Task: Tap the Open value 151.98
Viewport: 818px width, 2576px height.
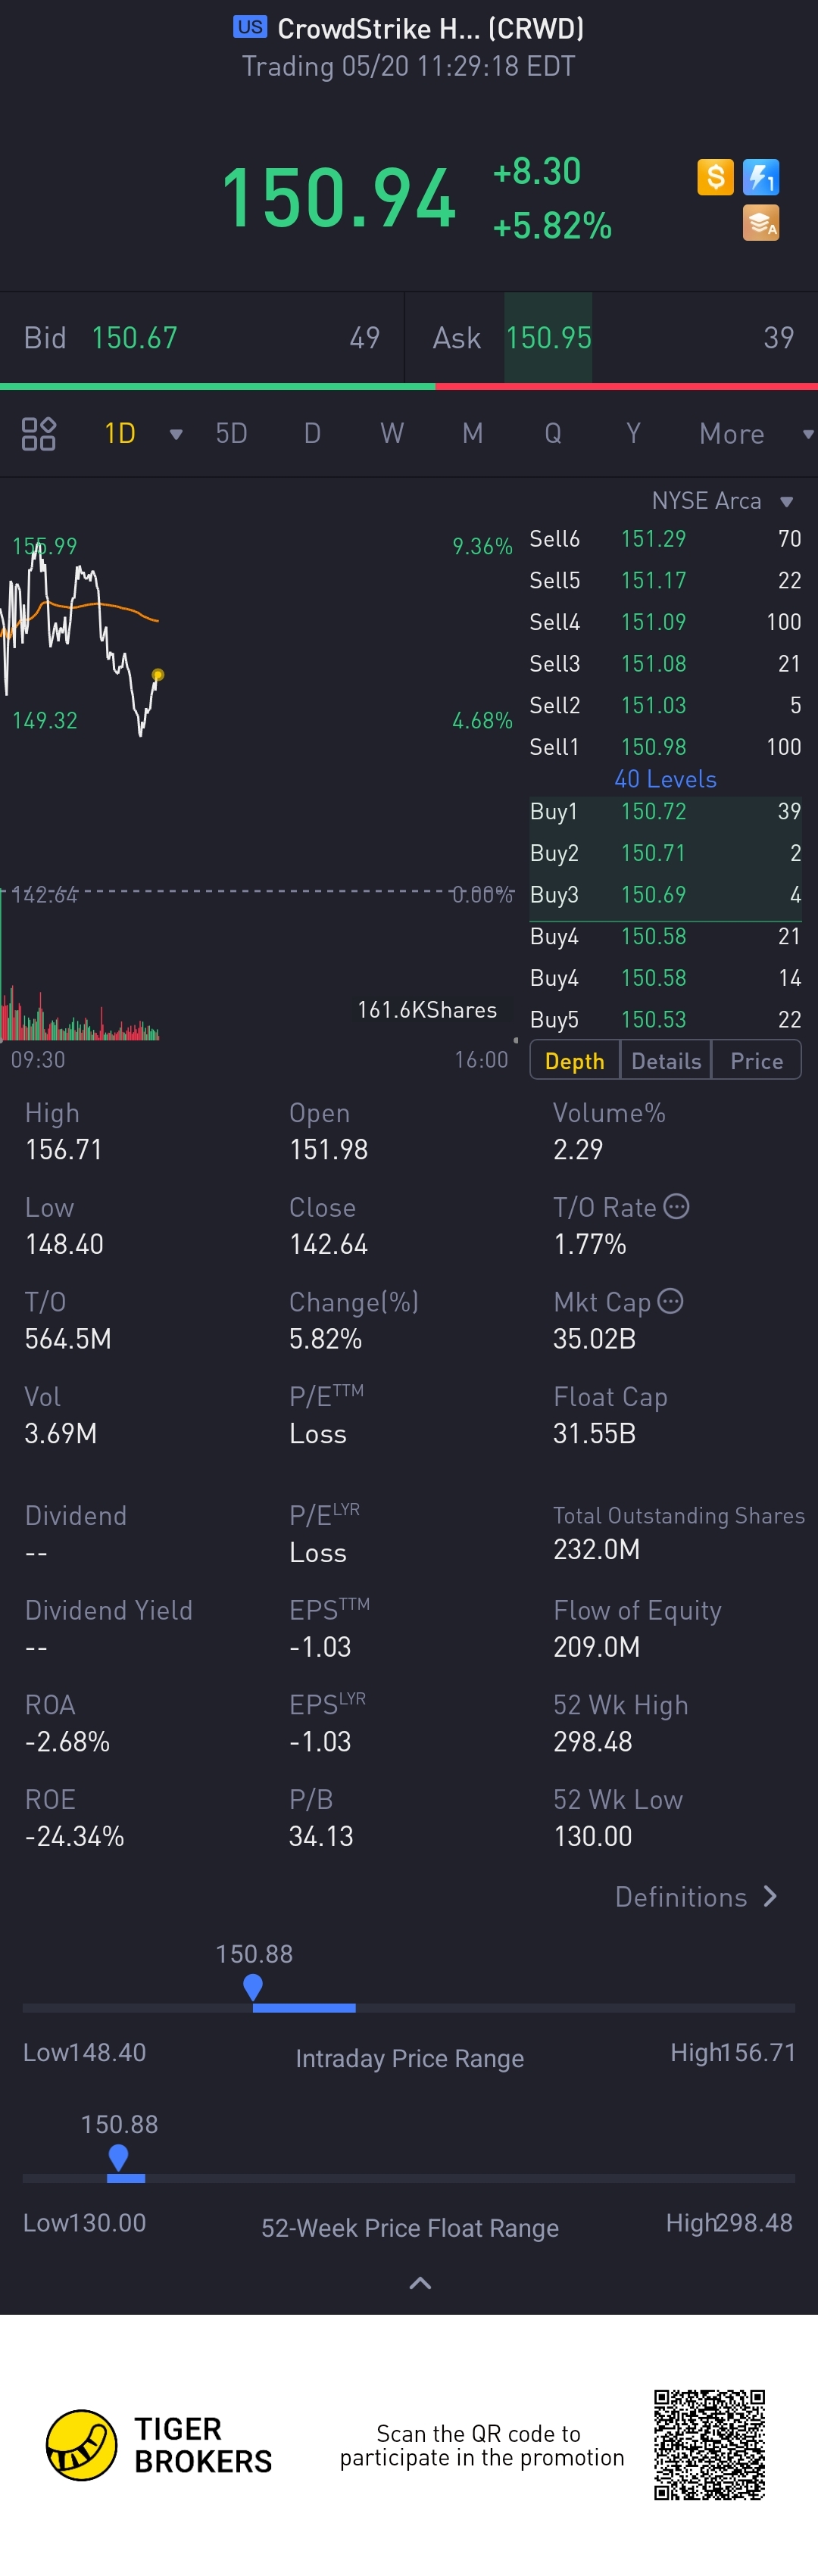Action: click(329, 1150)
